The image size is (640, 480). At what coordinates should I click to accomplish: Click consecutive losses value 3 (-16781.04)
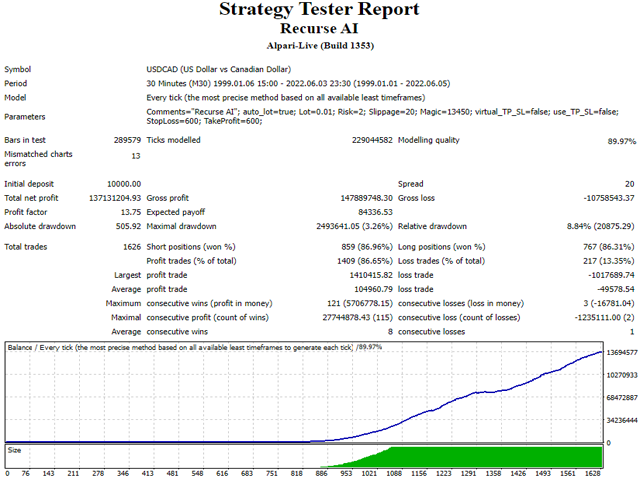coord(609,304)
